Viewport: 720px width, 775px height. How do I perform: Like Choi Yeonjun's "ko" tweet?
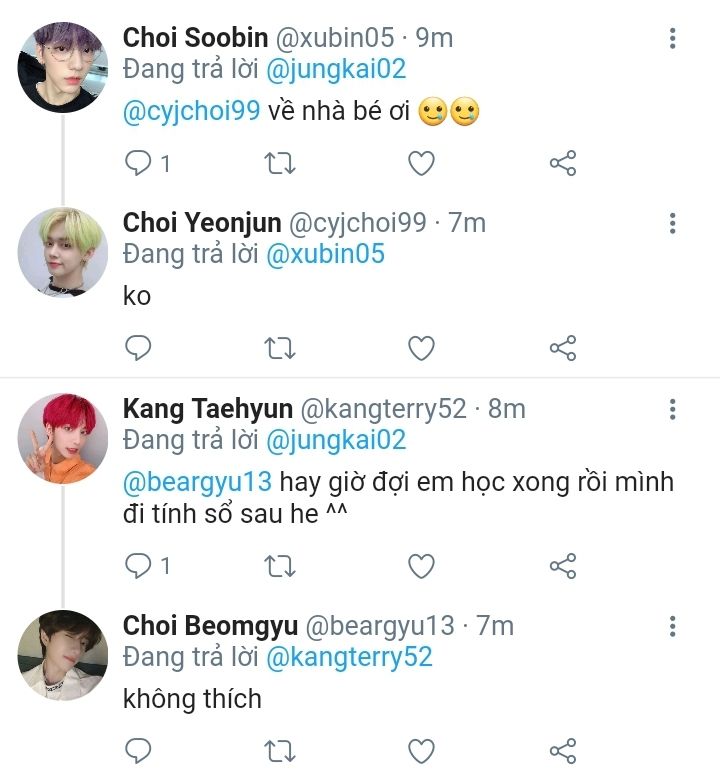coord(421,347)
